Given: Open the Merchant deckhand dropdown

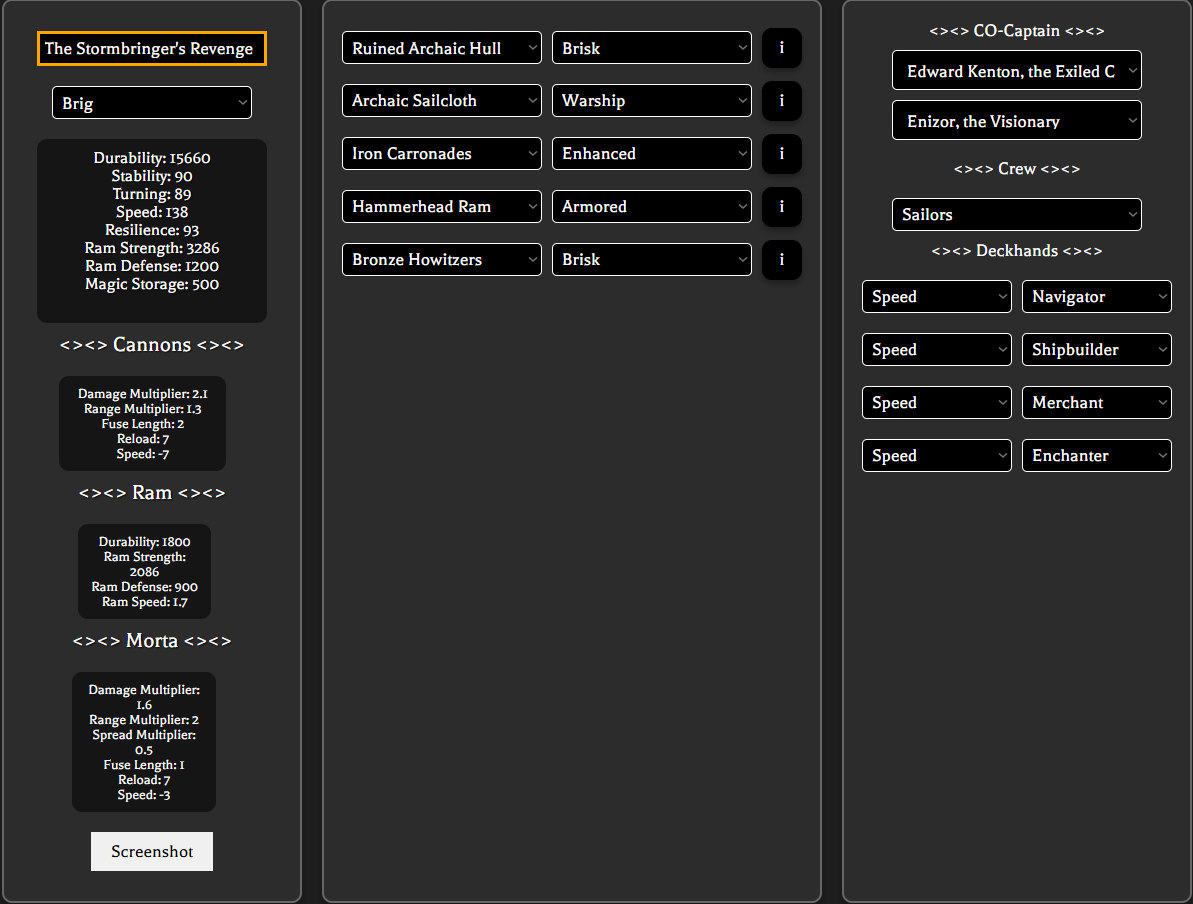Looking at the screenshot, I should 1097,403.
